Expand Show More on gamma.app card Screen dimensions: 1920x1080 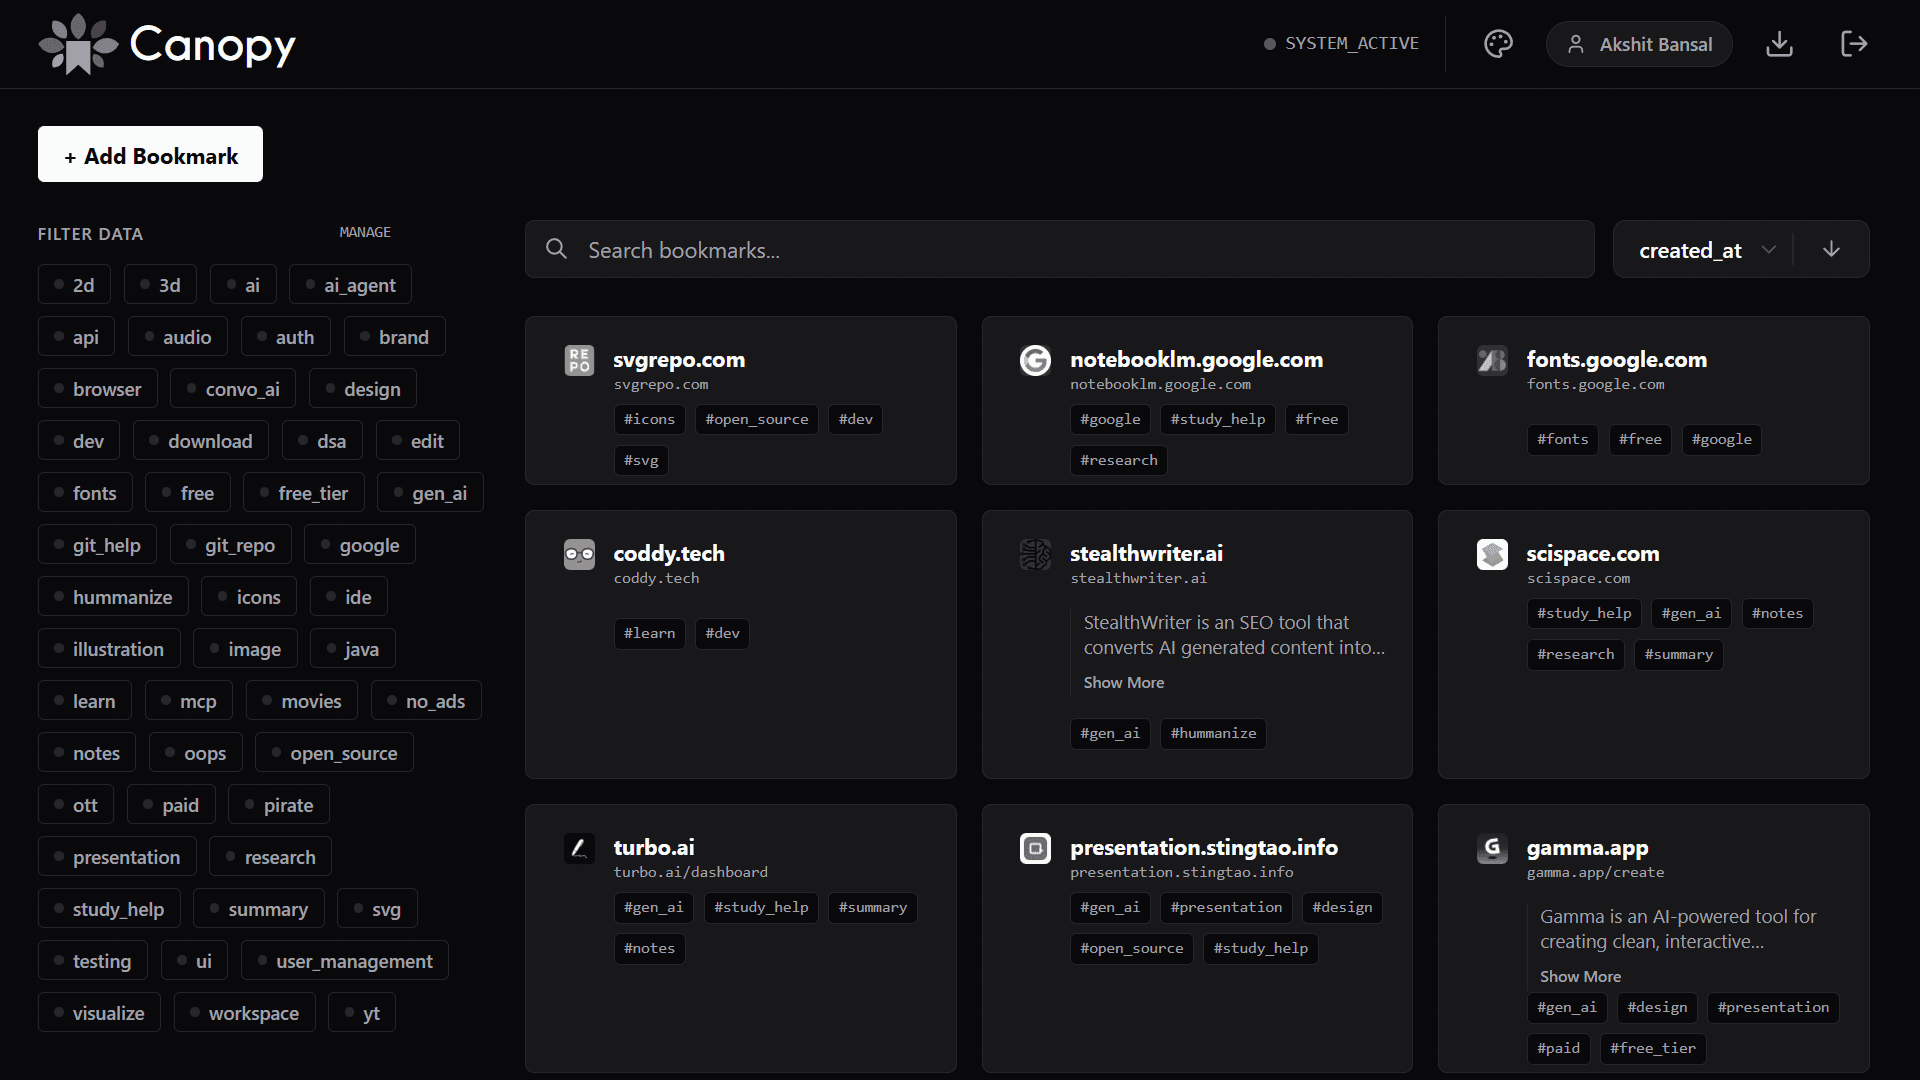[x=1580, y=976]
